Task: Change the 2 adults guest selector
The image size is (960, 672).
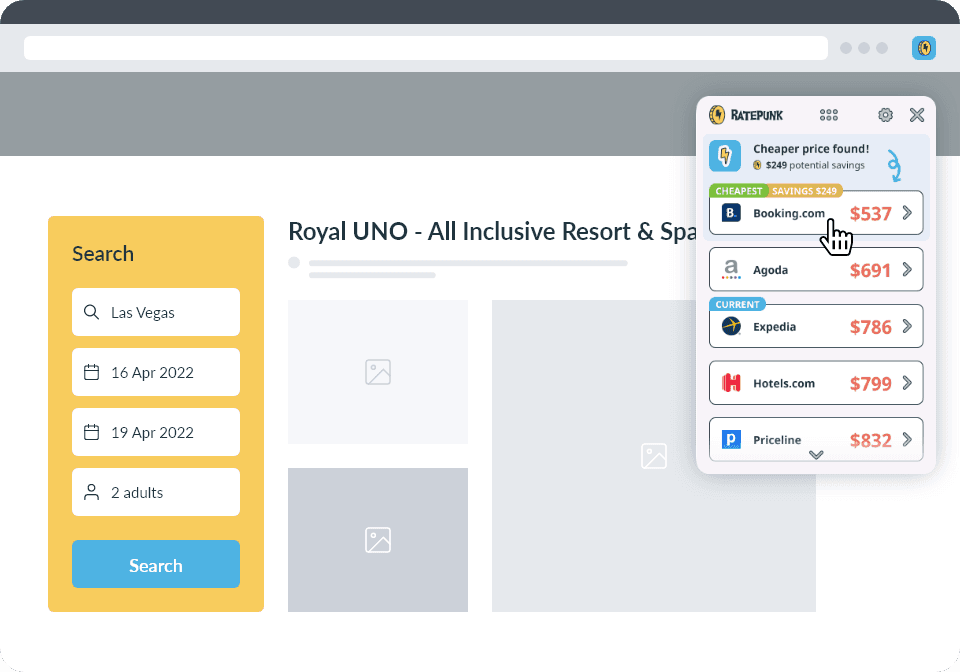Action: [156, 492]
